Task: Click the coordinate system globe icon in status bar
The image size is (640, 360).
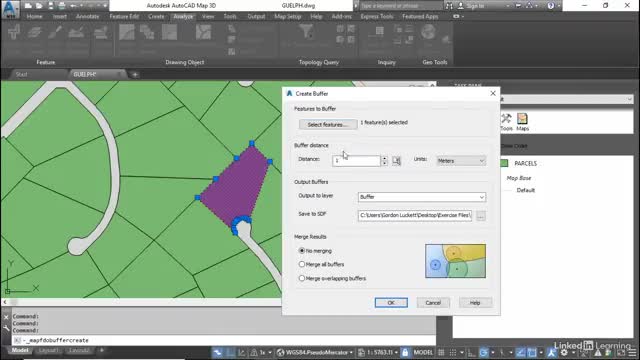Action: click(x=280, y=352)
